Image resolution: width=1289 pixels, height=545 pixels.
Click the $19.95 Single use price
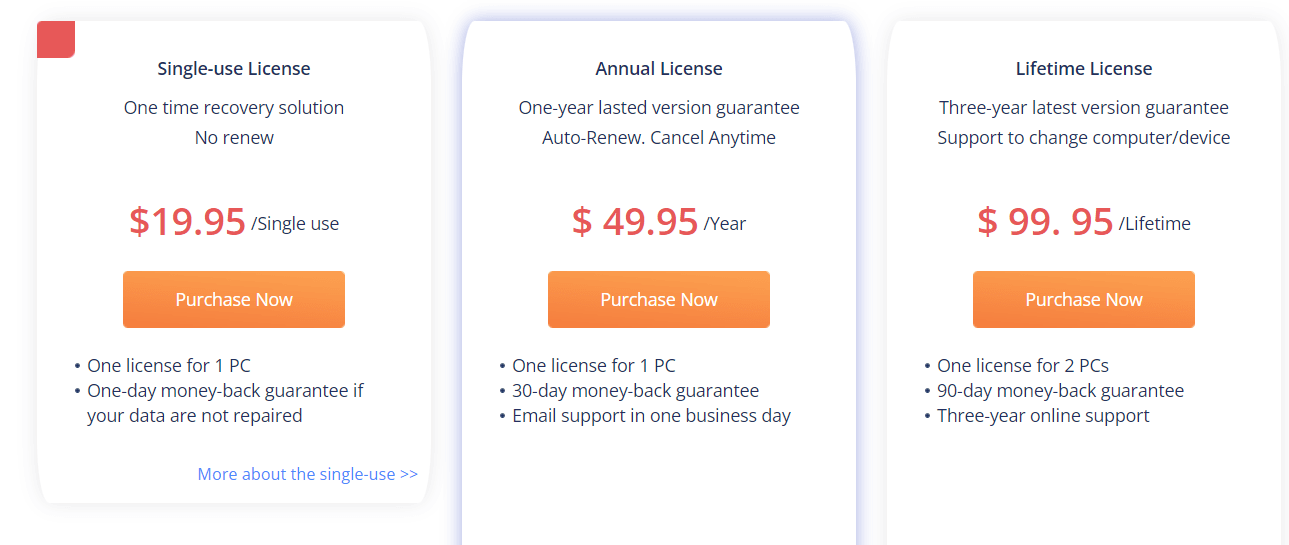tap(234, 221)
